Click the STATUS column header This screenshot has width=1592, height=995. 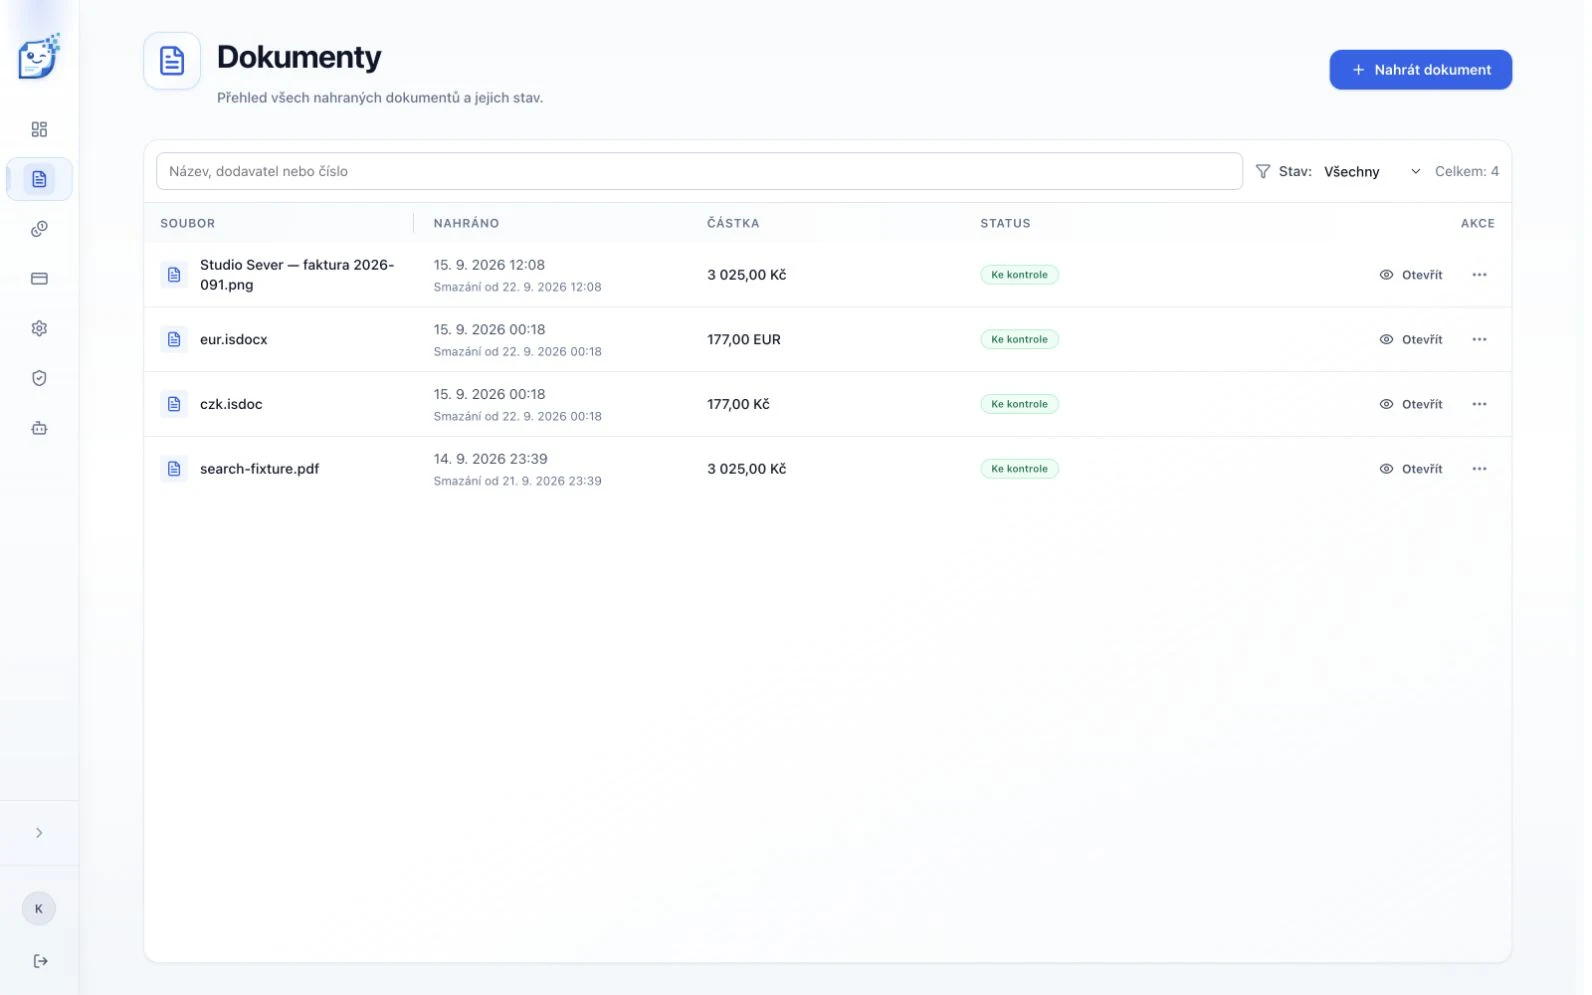coord(1005,223)
